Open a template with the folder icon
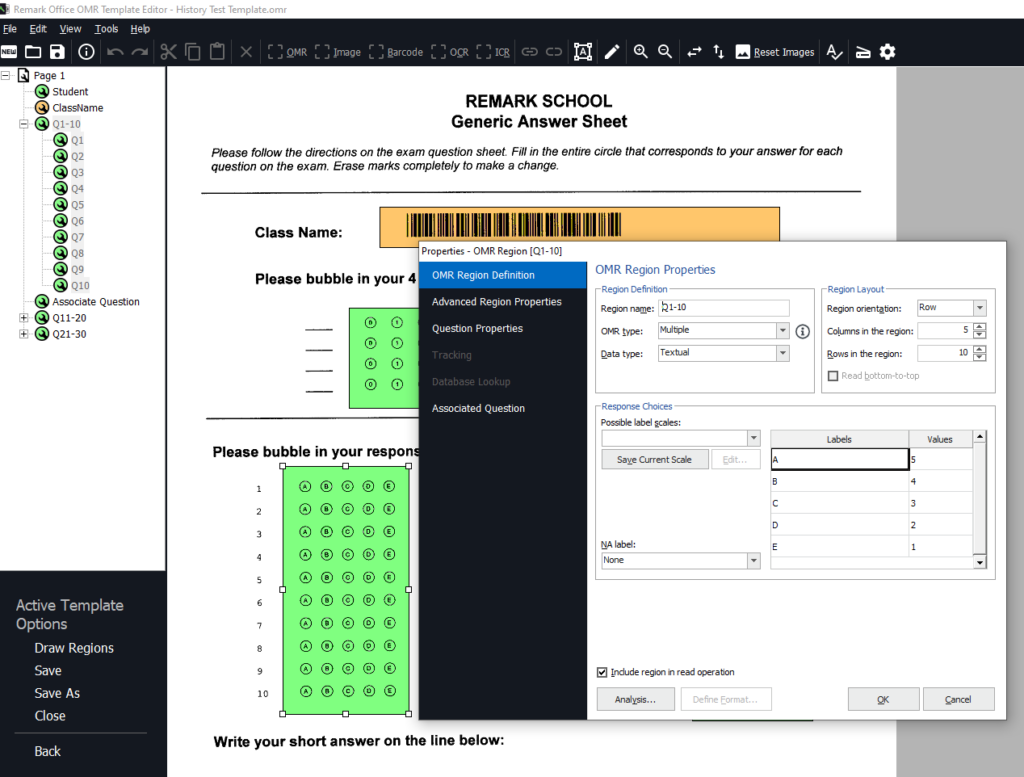The width and height of the screenshot is (1024, 777). click(33, 52)
